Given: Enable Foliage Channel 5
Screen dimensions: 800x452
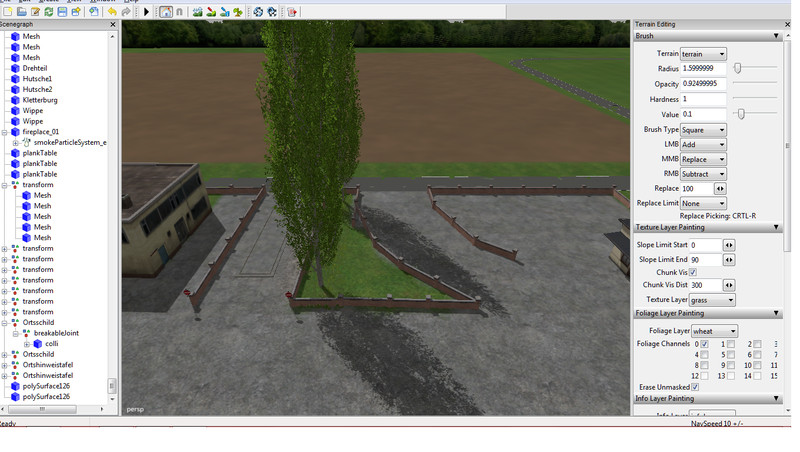Looking at the screenshot, I should [731, 355].
